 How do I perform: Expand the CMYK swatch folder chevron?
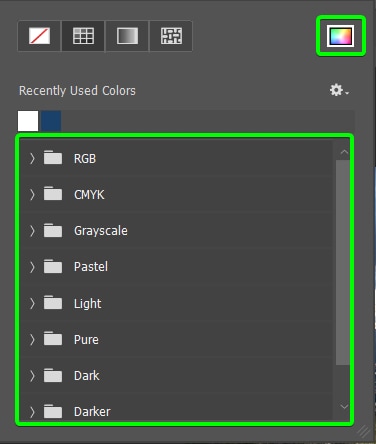pos(32,195)
